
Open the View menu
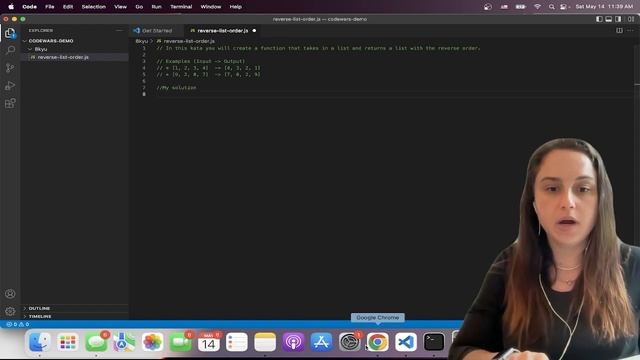coord(120,7)
